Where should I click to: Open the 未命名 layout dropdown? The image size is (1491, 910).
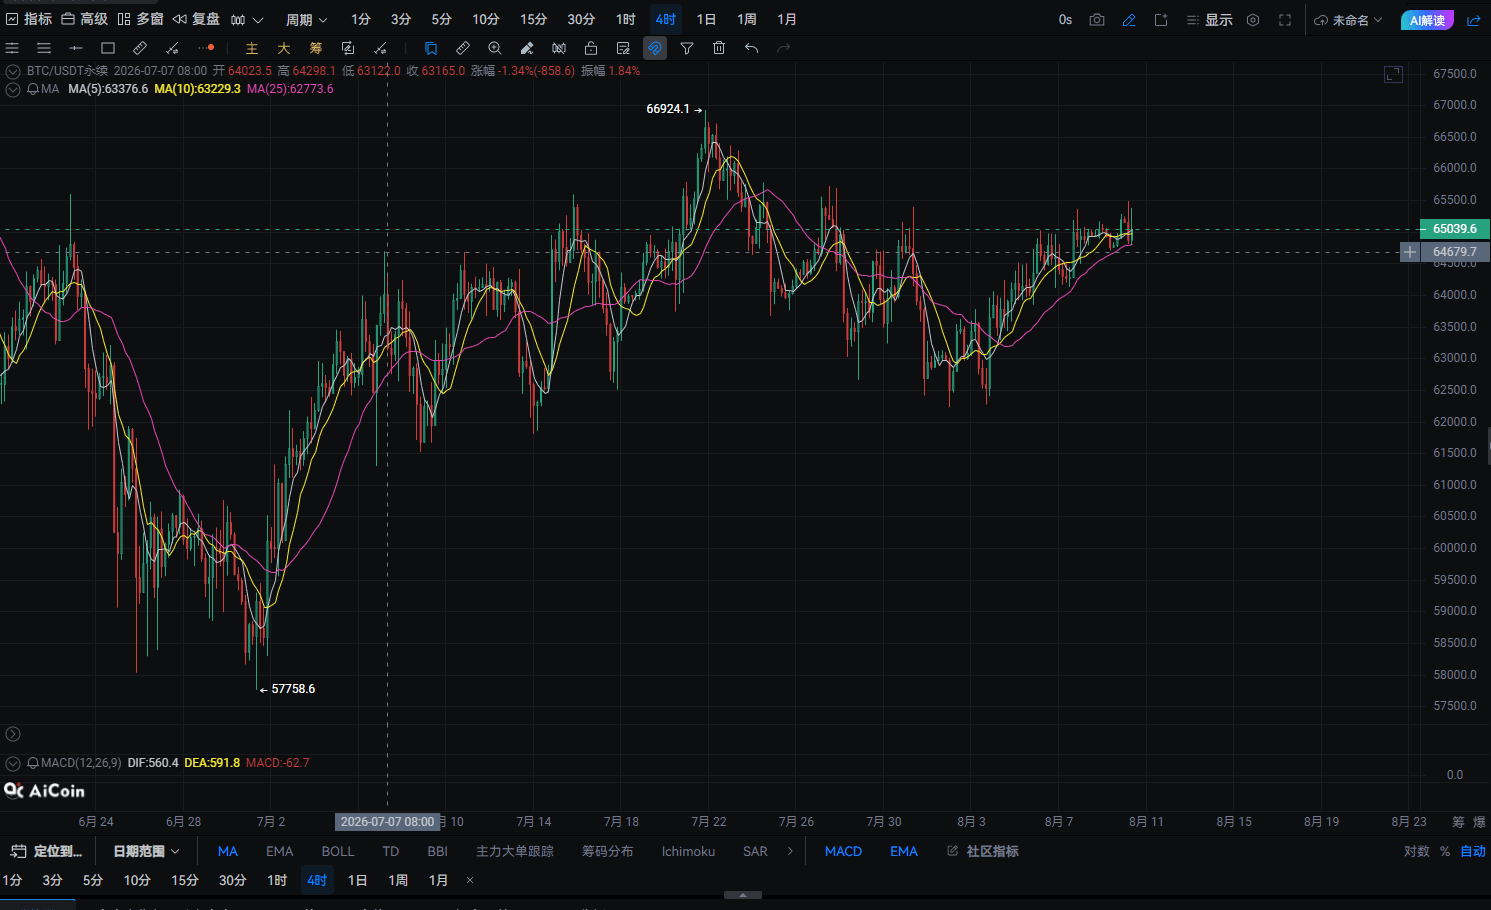point(1348,20)
